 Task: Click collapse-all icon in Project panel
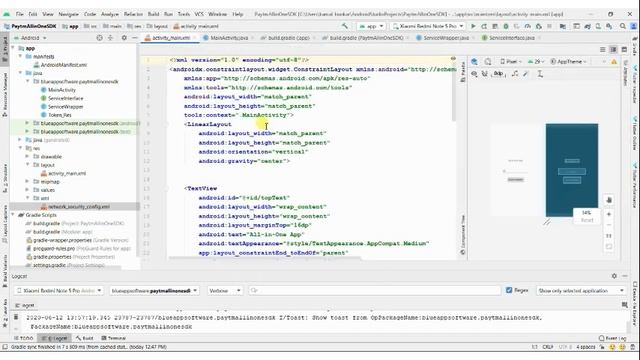110,38
